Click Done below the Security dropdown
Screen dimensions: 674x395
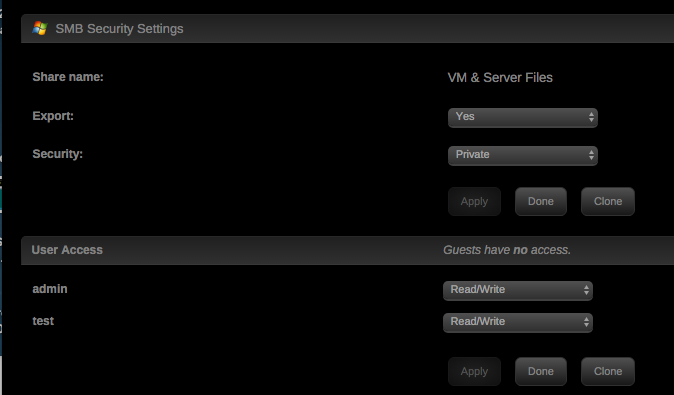point(541,201)
